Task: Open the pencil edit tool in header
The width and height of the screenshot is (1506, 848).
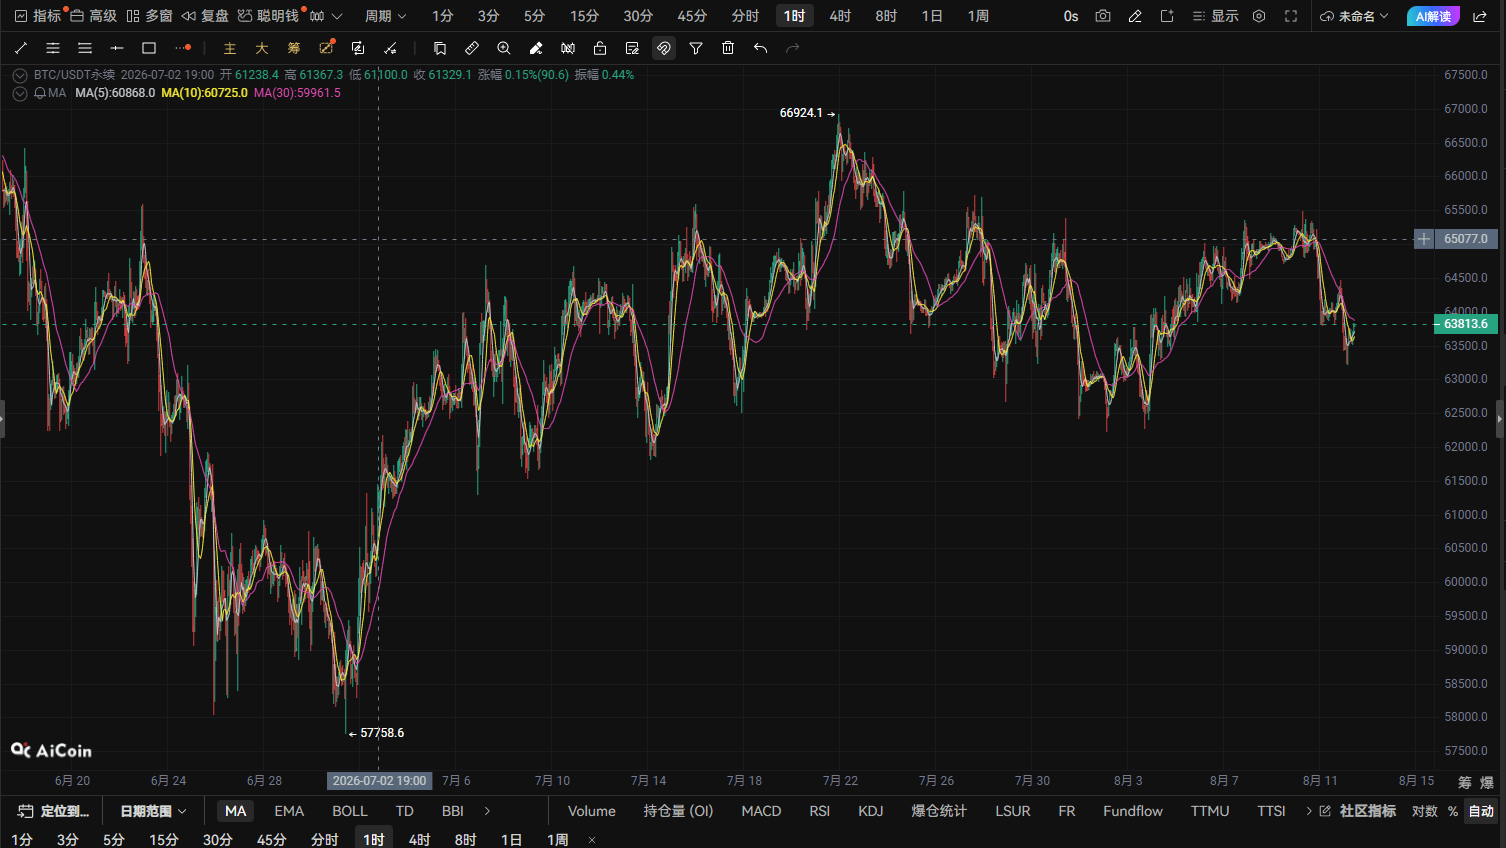Action: [1135, 16]
